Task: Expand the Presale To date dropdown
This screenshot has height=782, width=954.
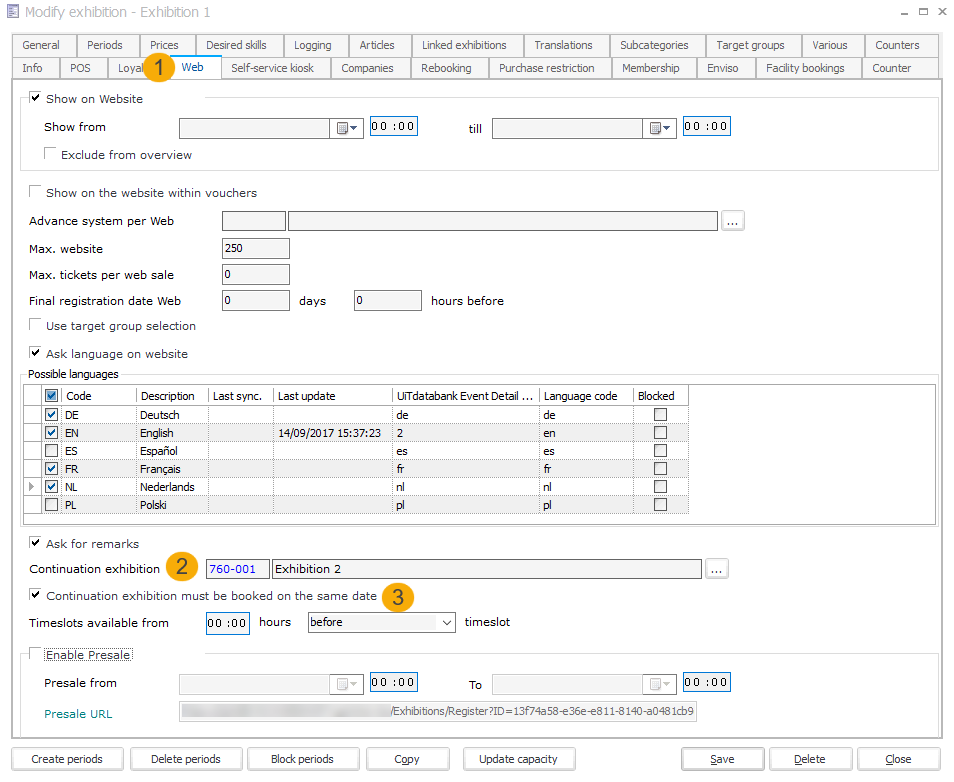Action: (660, 684)
